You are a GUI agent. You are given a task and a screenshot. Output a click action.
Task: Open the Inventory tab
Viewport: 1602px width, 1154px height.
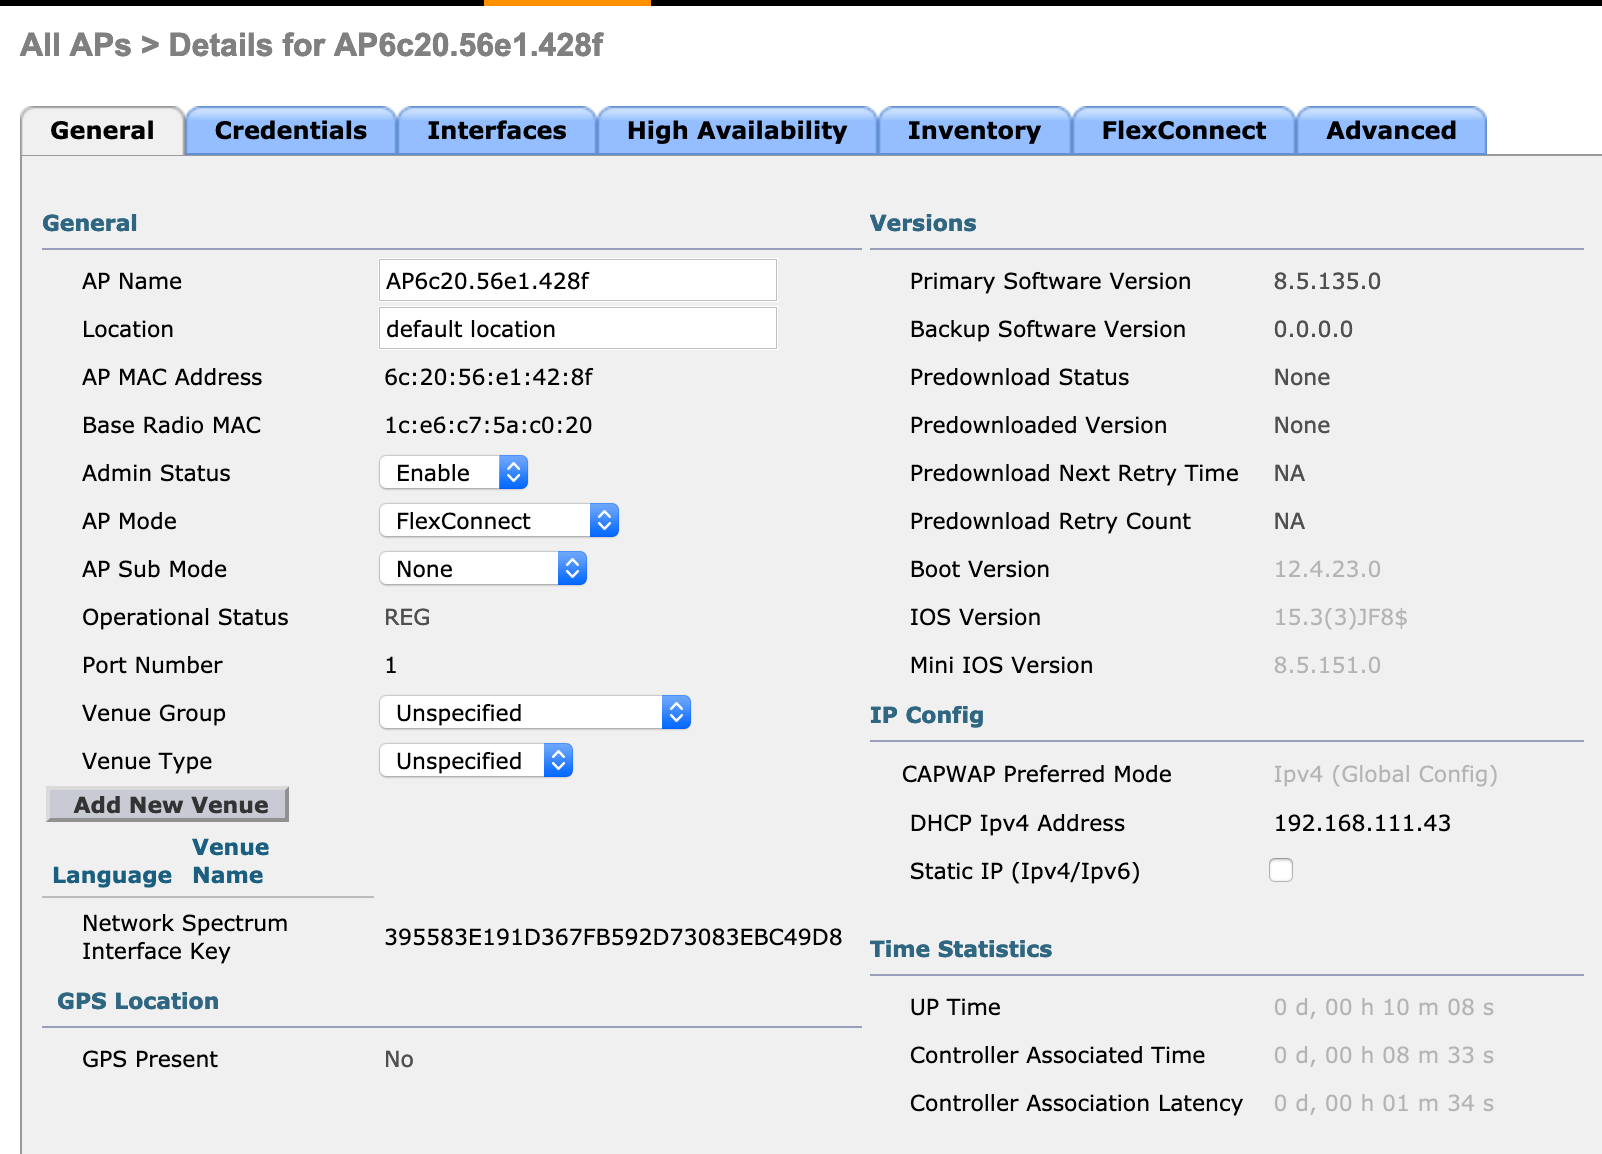coord(973,130)
